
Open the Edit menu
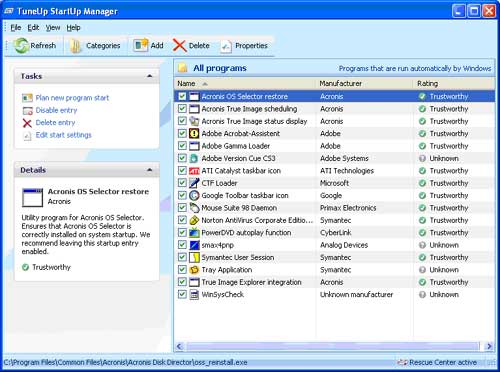33,28
